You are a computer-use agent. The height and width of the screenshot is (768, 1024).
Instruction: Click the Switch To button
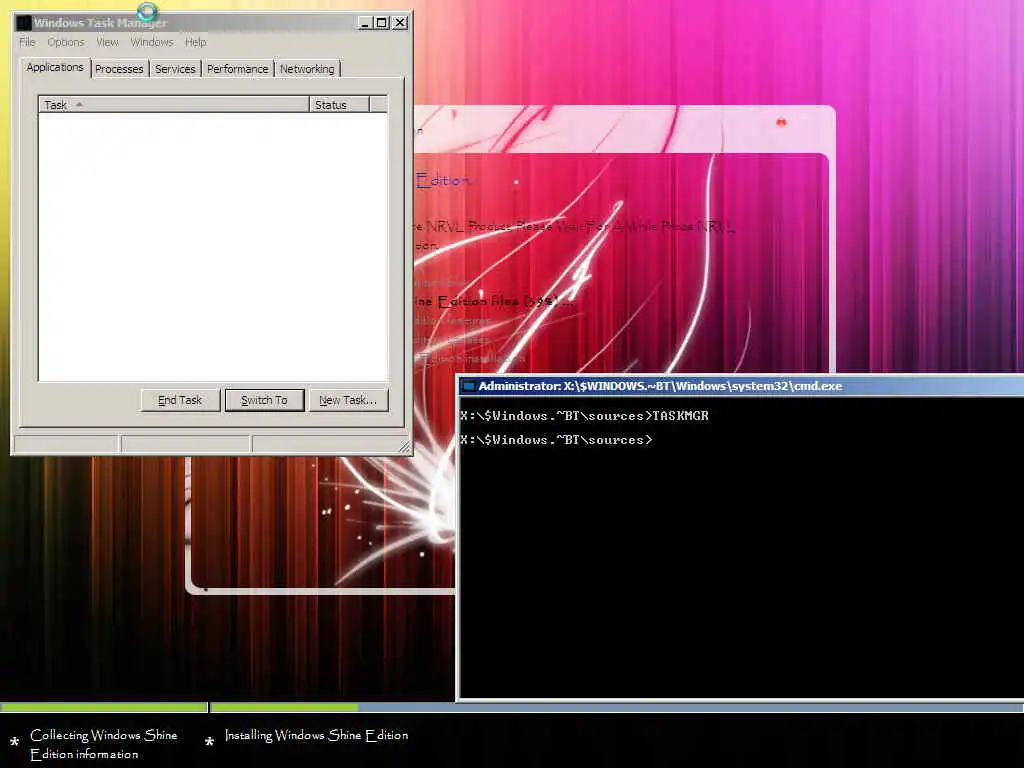tap(264, 400)
